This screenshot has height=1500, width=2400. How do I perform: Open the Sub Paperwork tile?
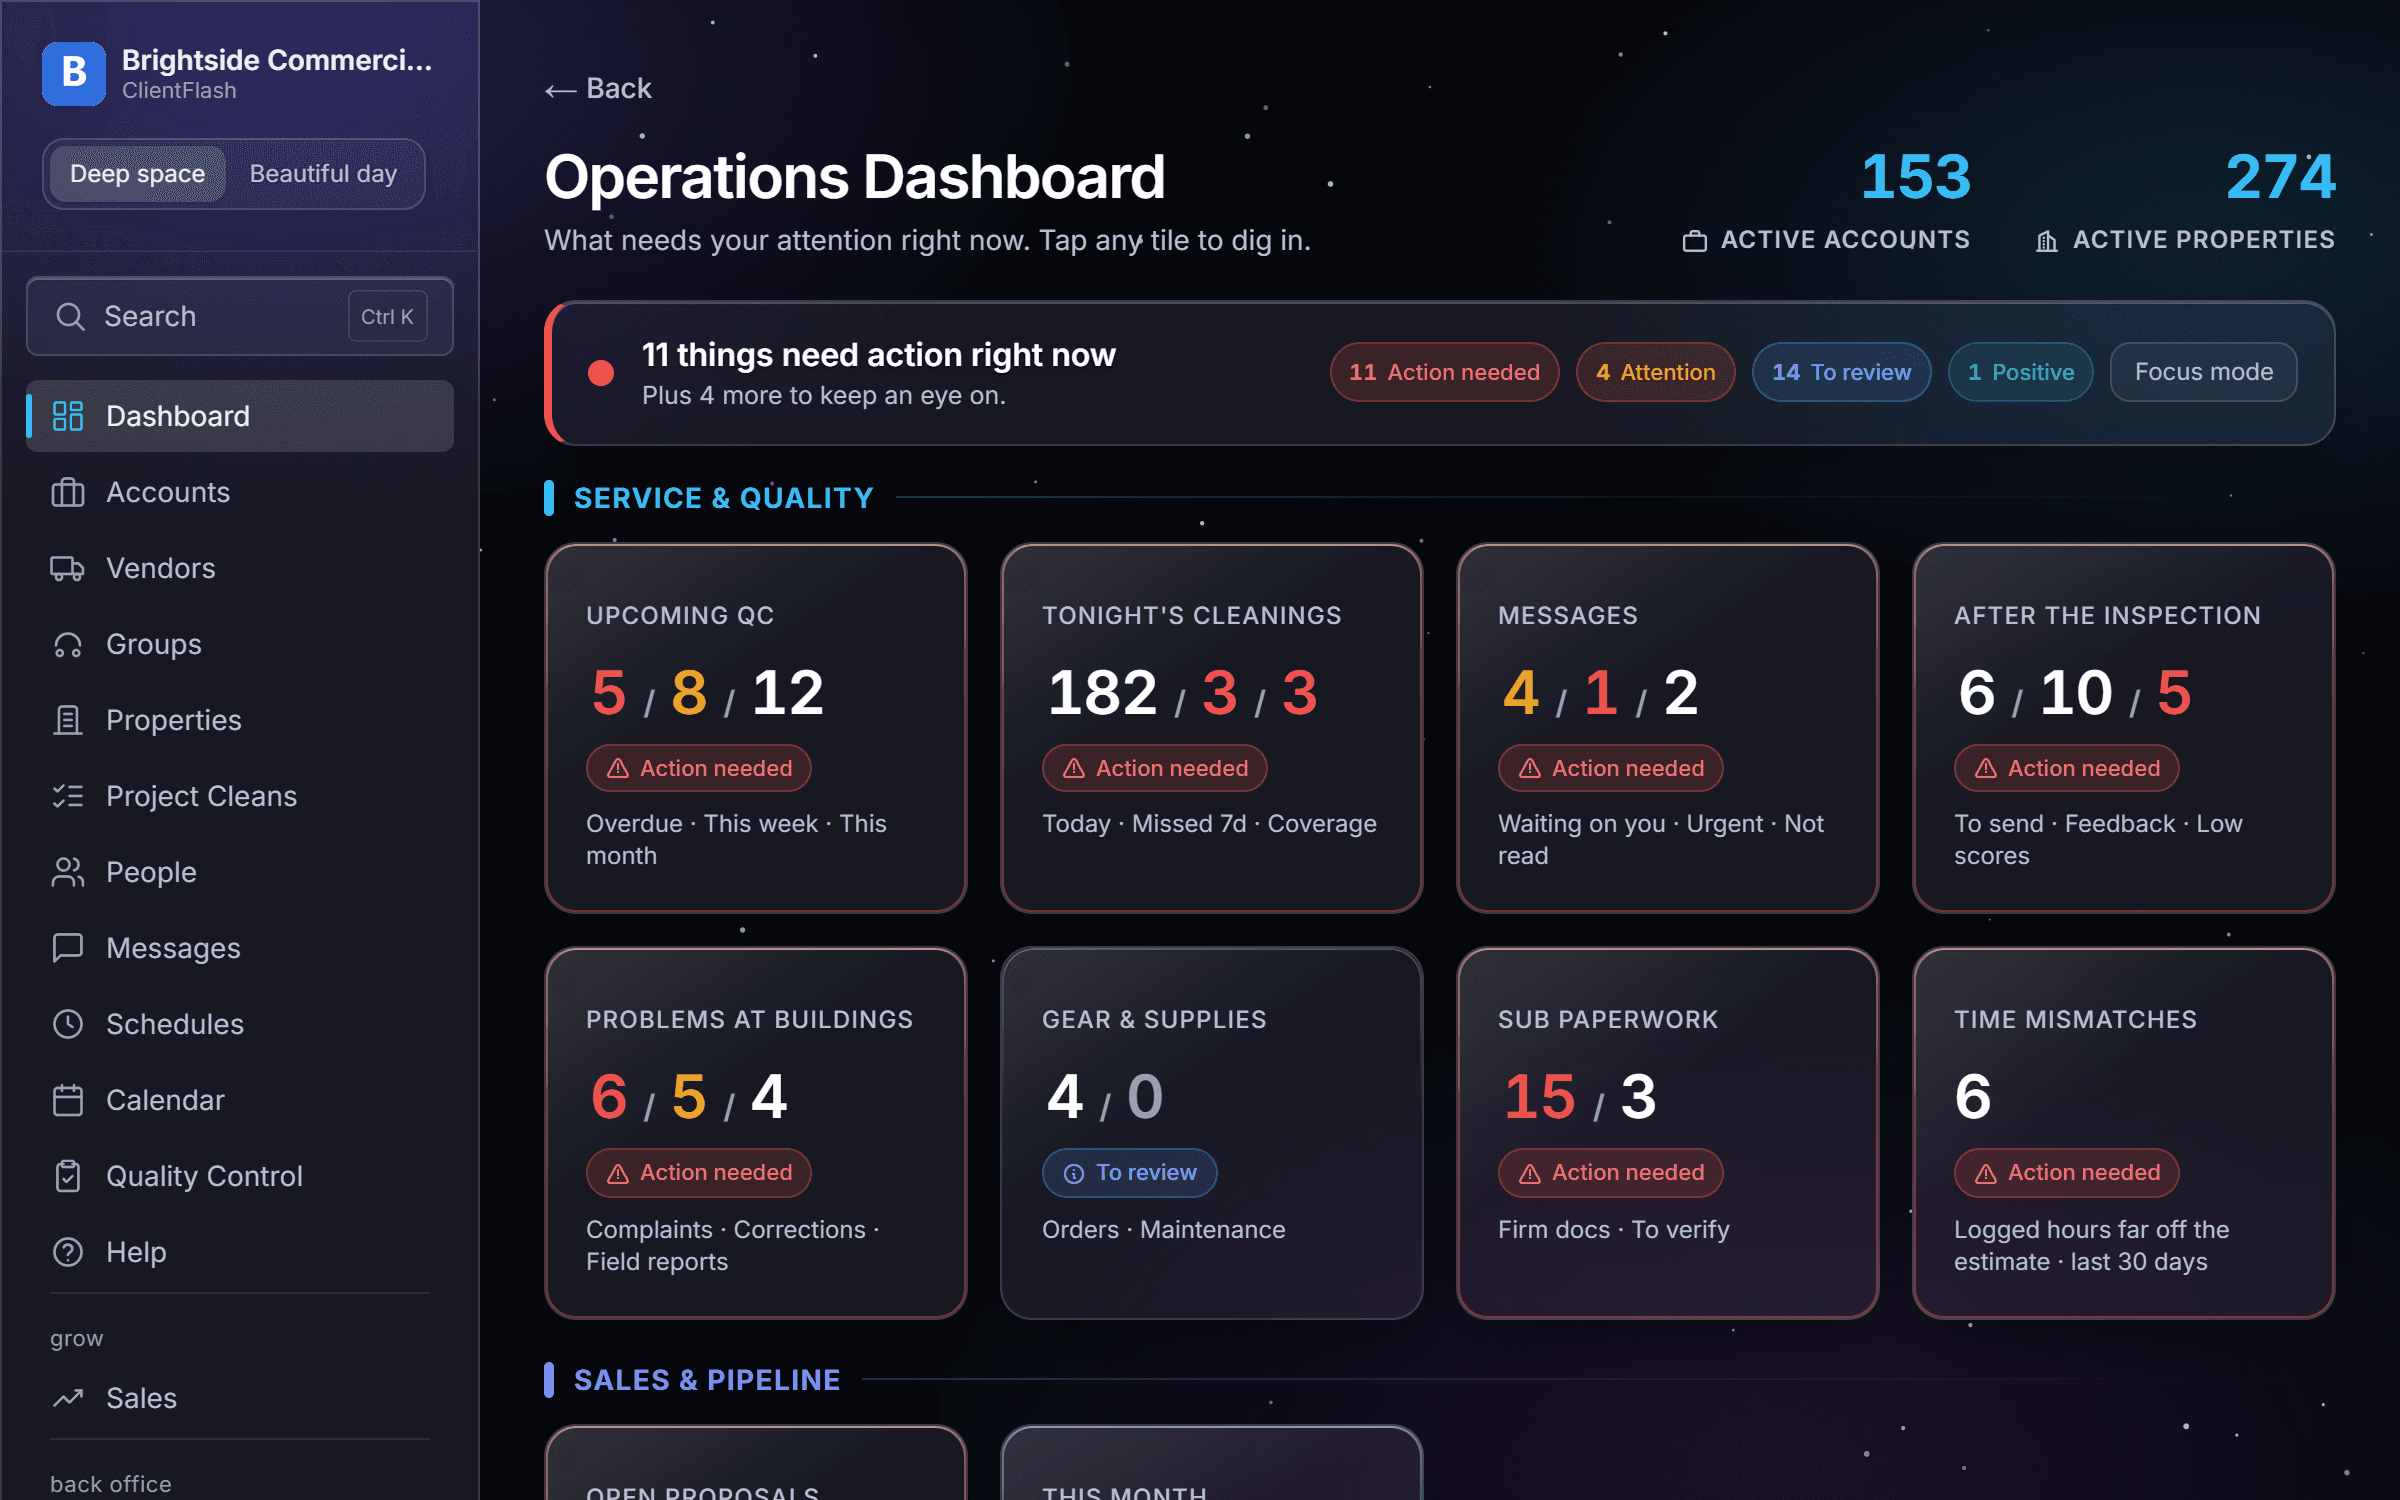[x=1667, y=1133]
